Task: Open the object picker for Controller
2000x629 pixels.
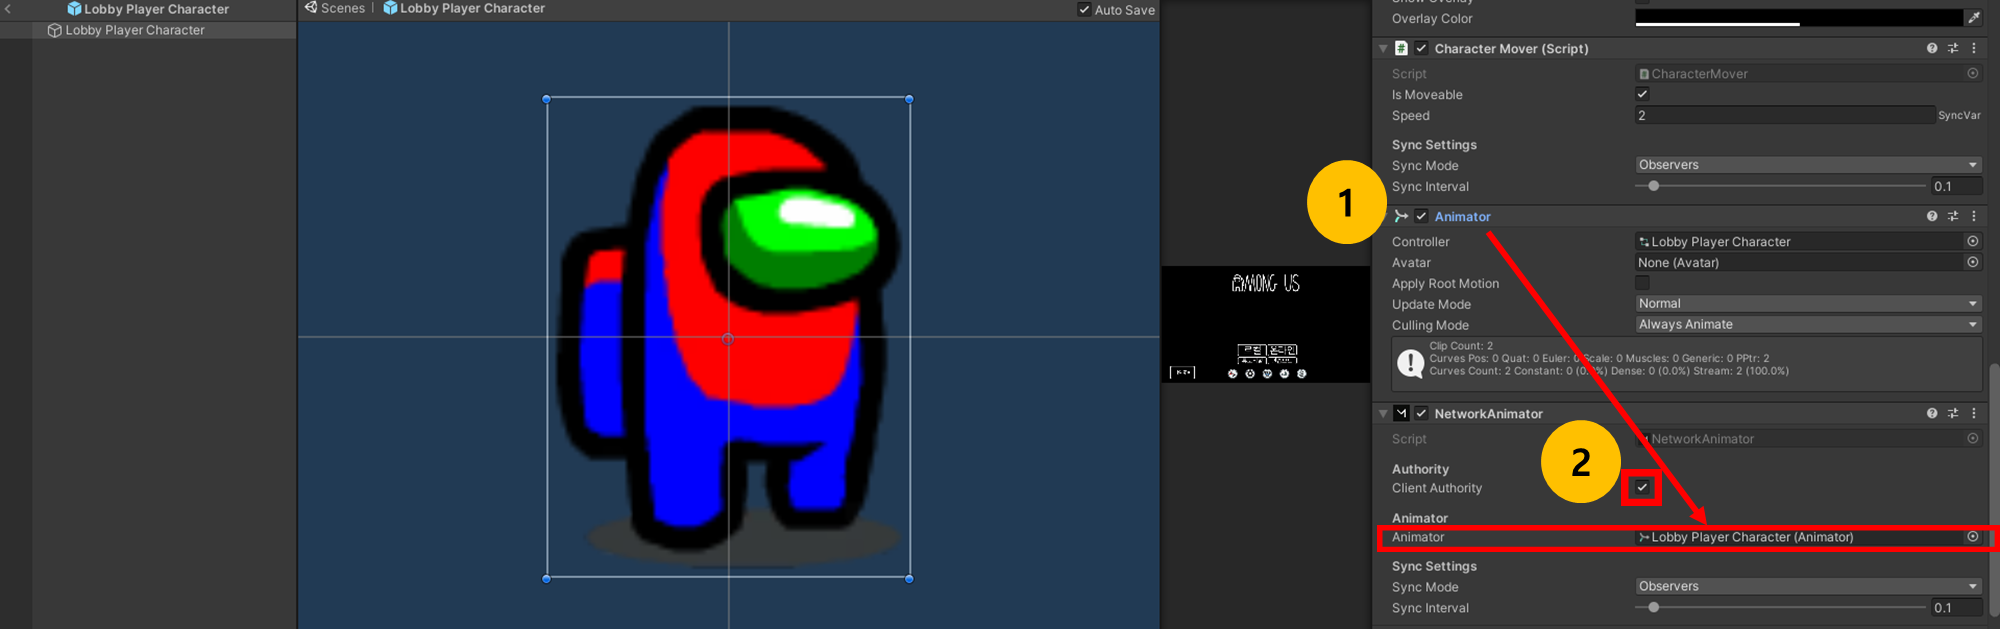Action: pos(1973,241)
